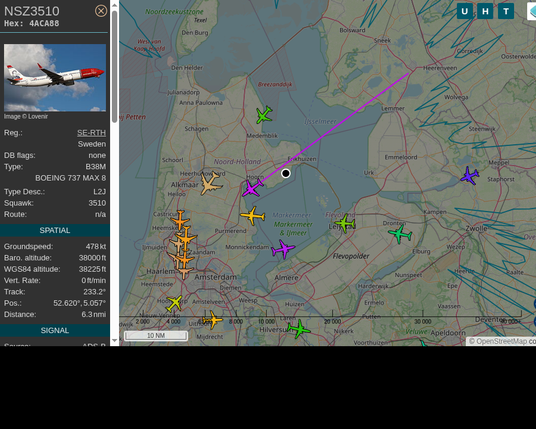
Task: Click the SIGNAL section header
Action: point(55,330)
